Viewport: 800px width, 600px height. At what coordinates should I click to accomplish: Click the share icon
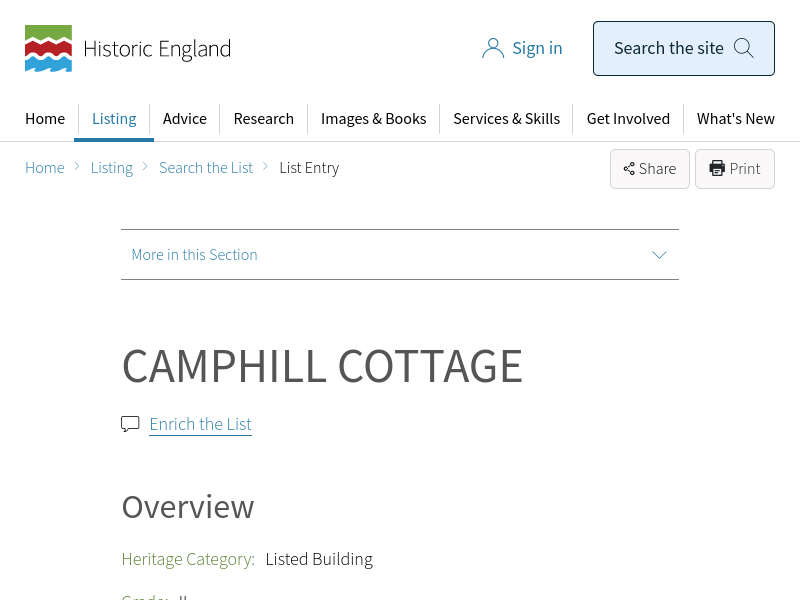(629, 169)
